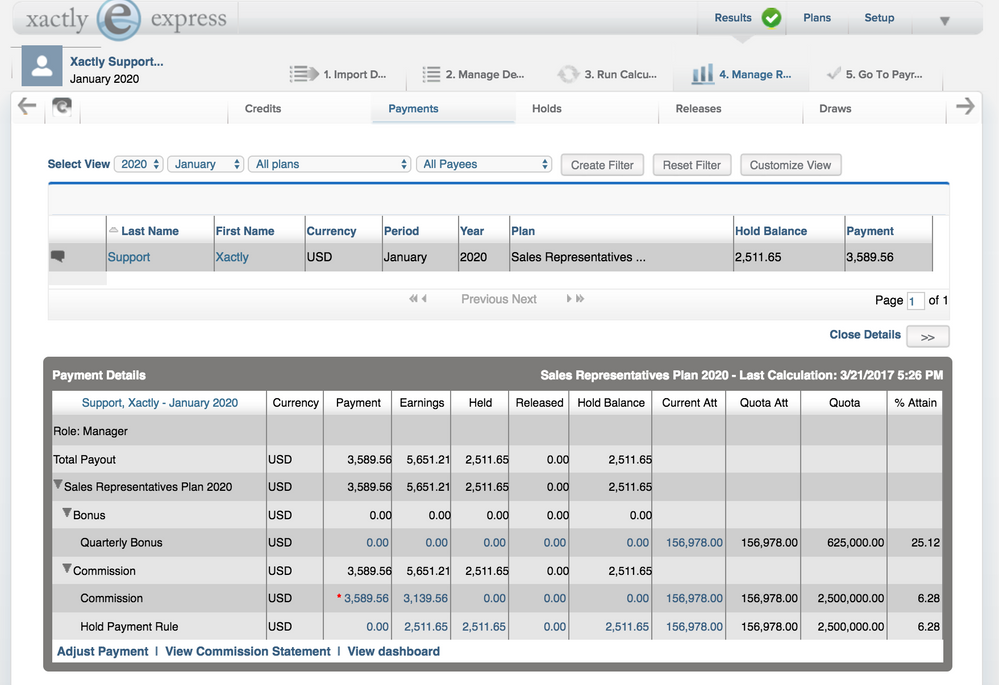Open the January month dropdown
The width and height of the screenshot is (999, 685).
point(206,164)
